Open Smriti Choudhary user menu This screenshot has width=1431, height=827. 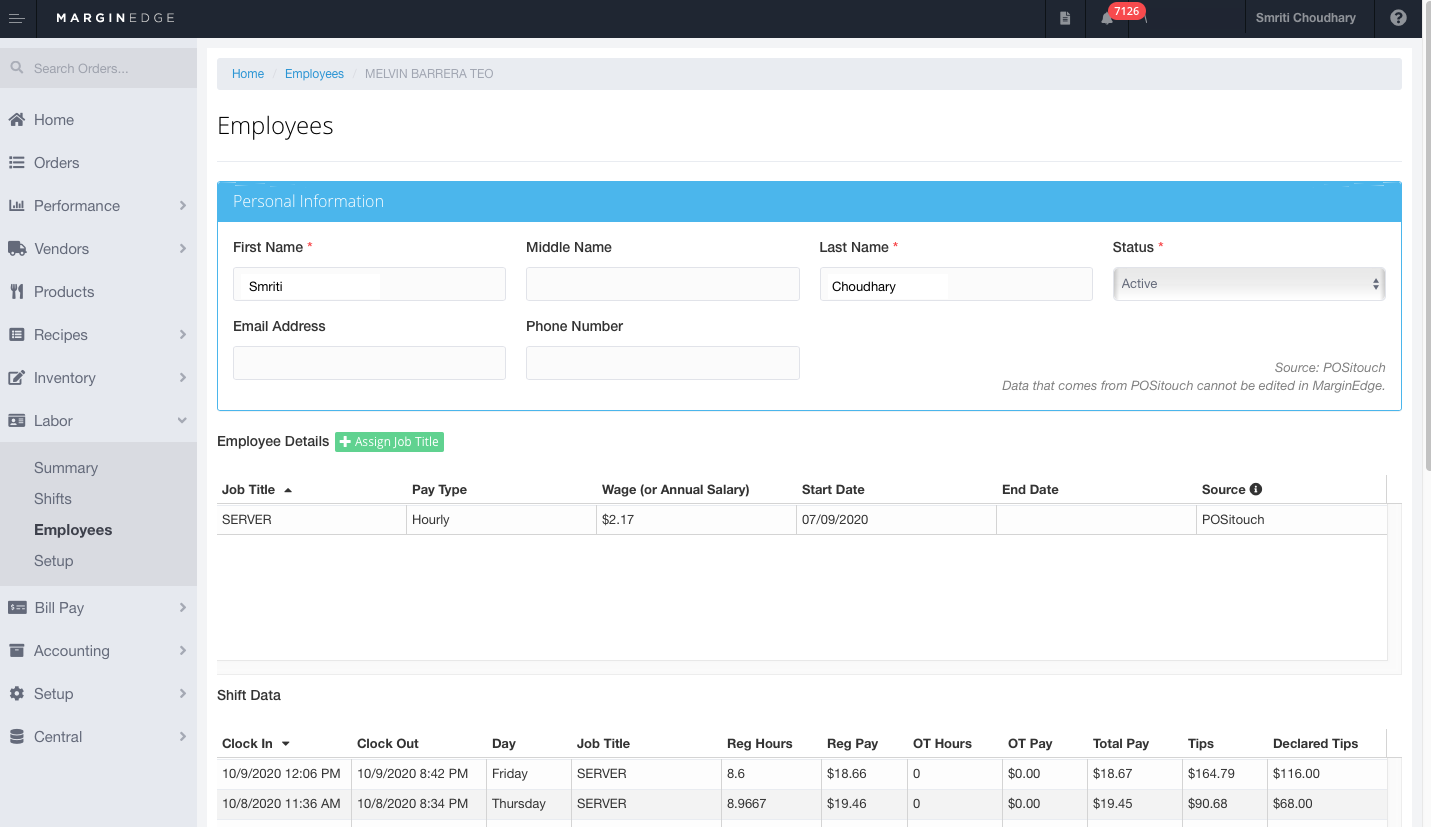1306,18
